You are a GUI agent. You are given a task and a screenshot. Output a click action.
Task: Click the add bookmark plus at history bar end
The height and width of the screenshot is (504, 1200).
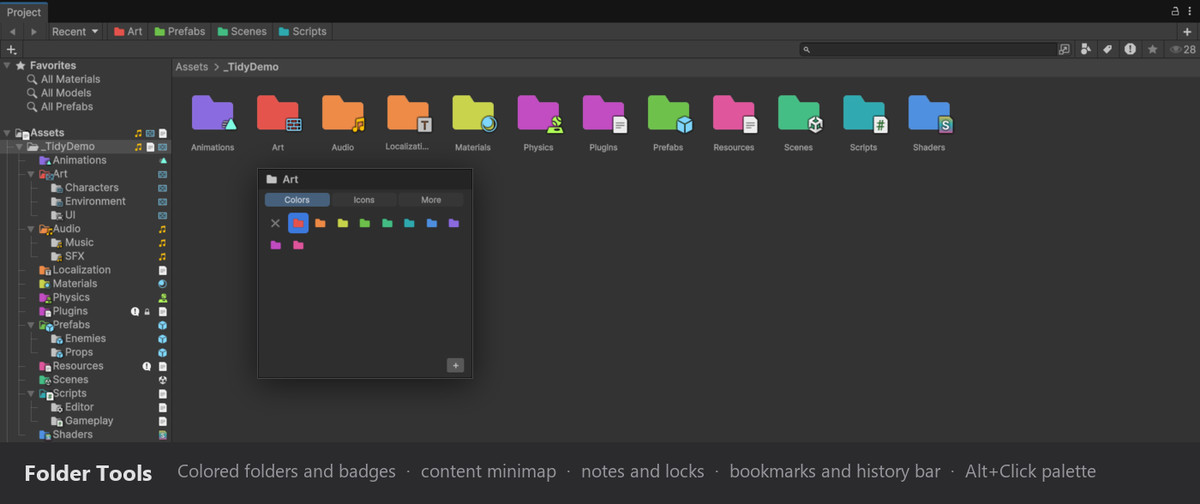point(1188,31)
